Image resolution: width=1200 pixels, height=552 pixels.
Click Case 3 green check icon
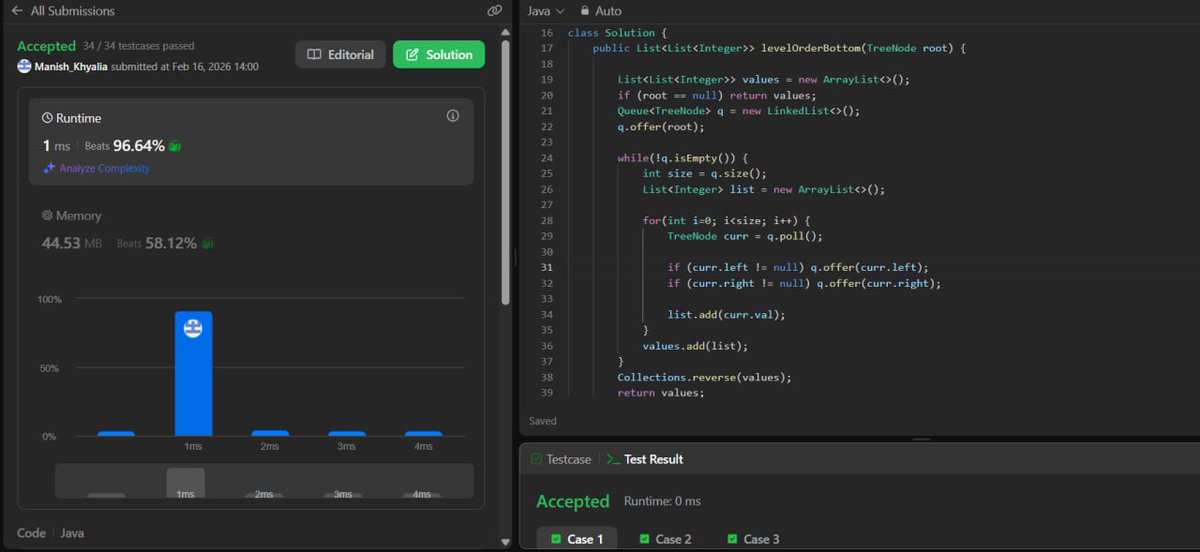tap(732, 539)
